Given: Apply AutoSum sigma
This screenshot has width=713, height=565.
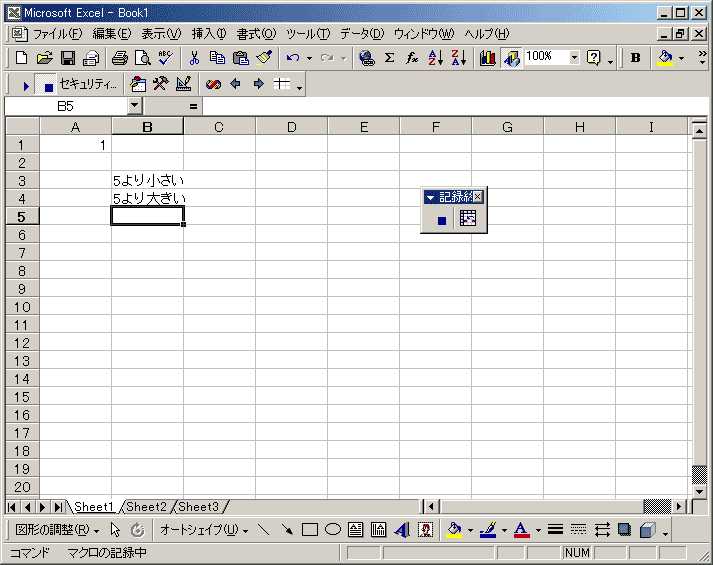Looking at the screenshot, I should (389, 58).
